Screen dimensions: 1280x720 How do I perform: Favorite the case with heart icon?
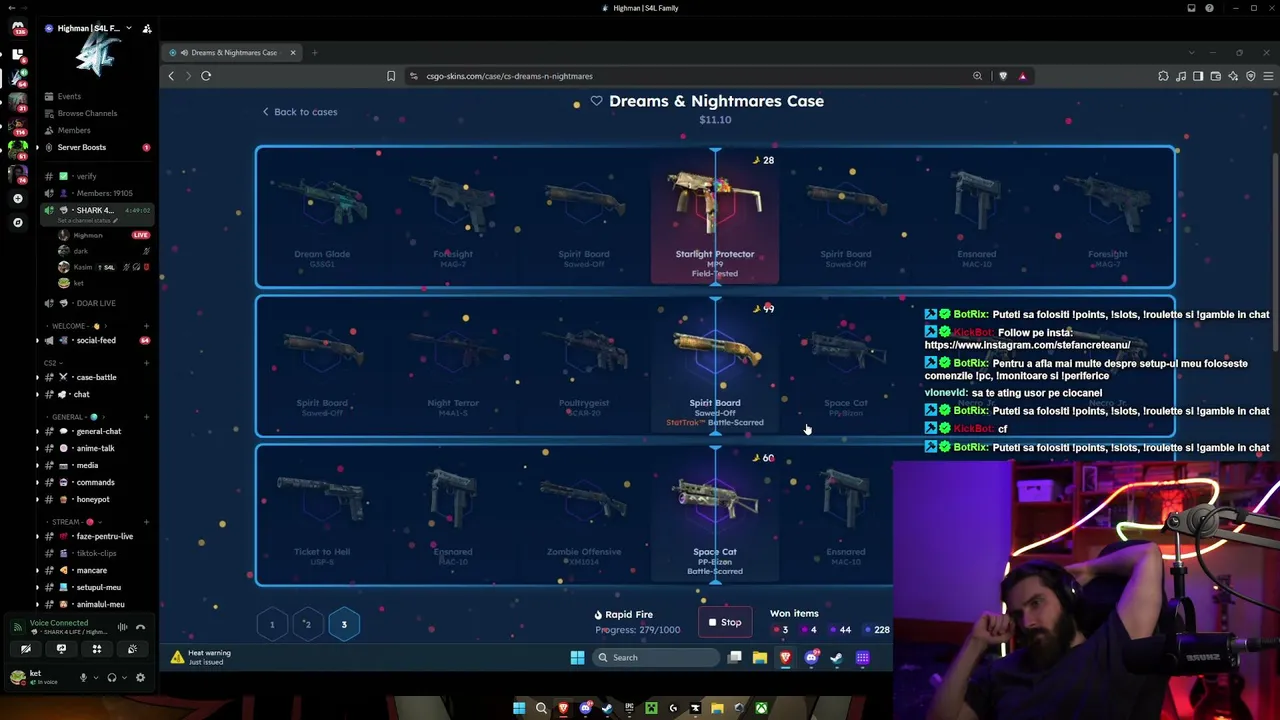coord(596,101)
